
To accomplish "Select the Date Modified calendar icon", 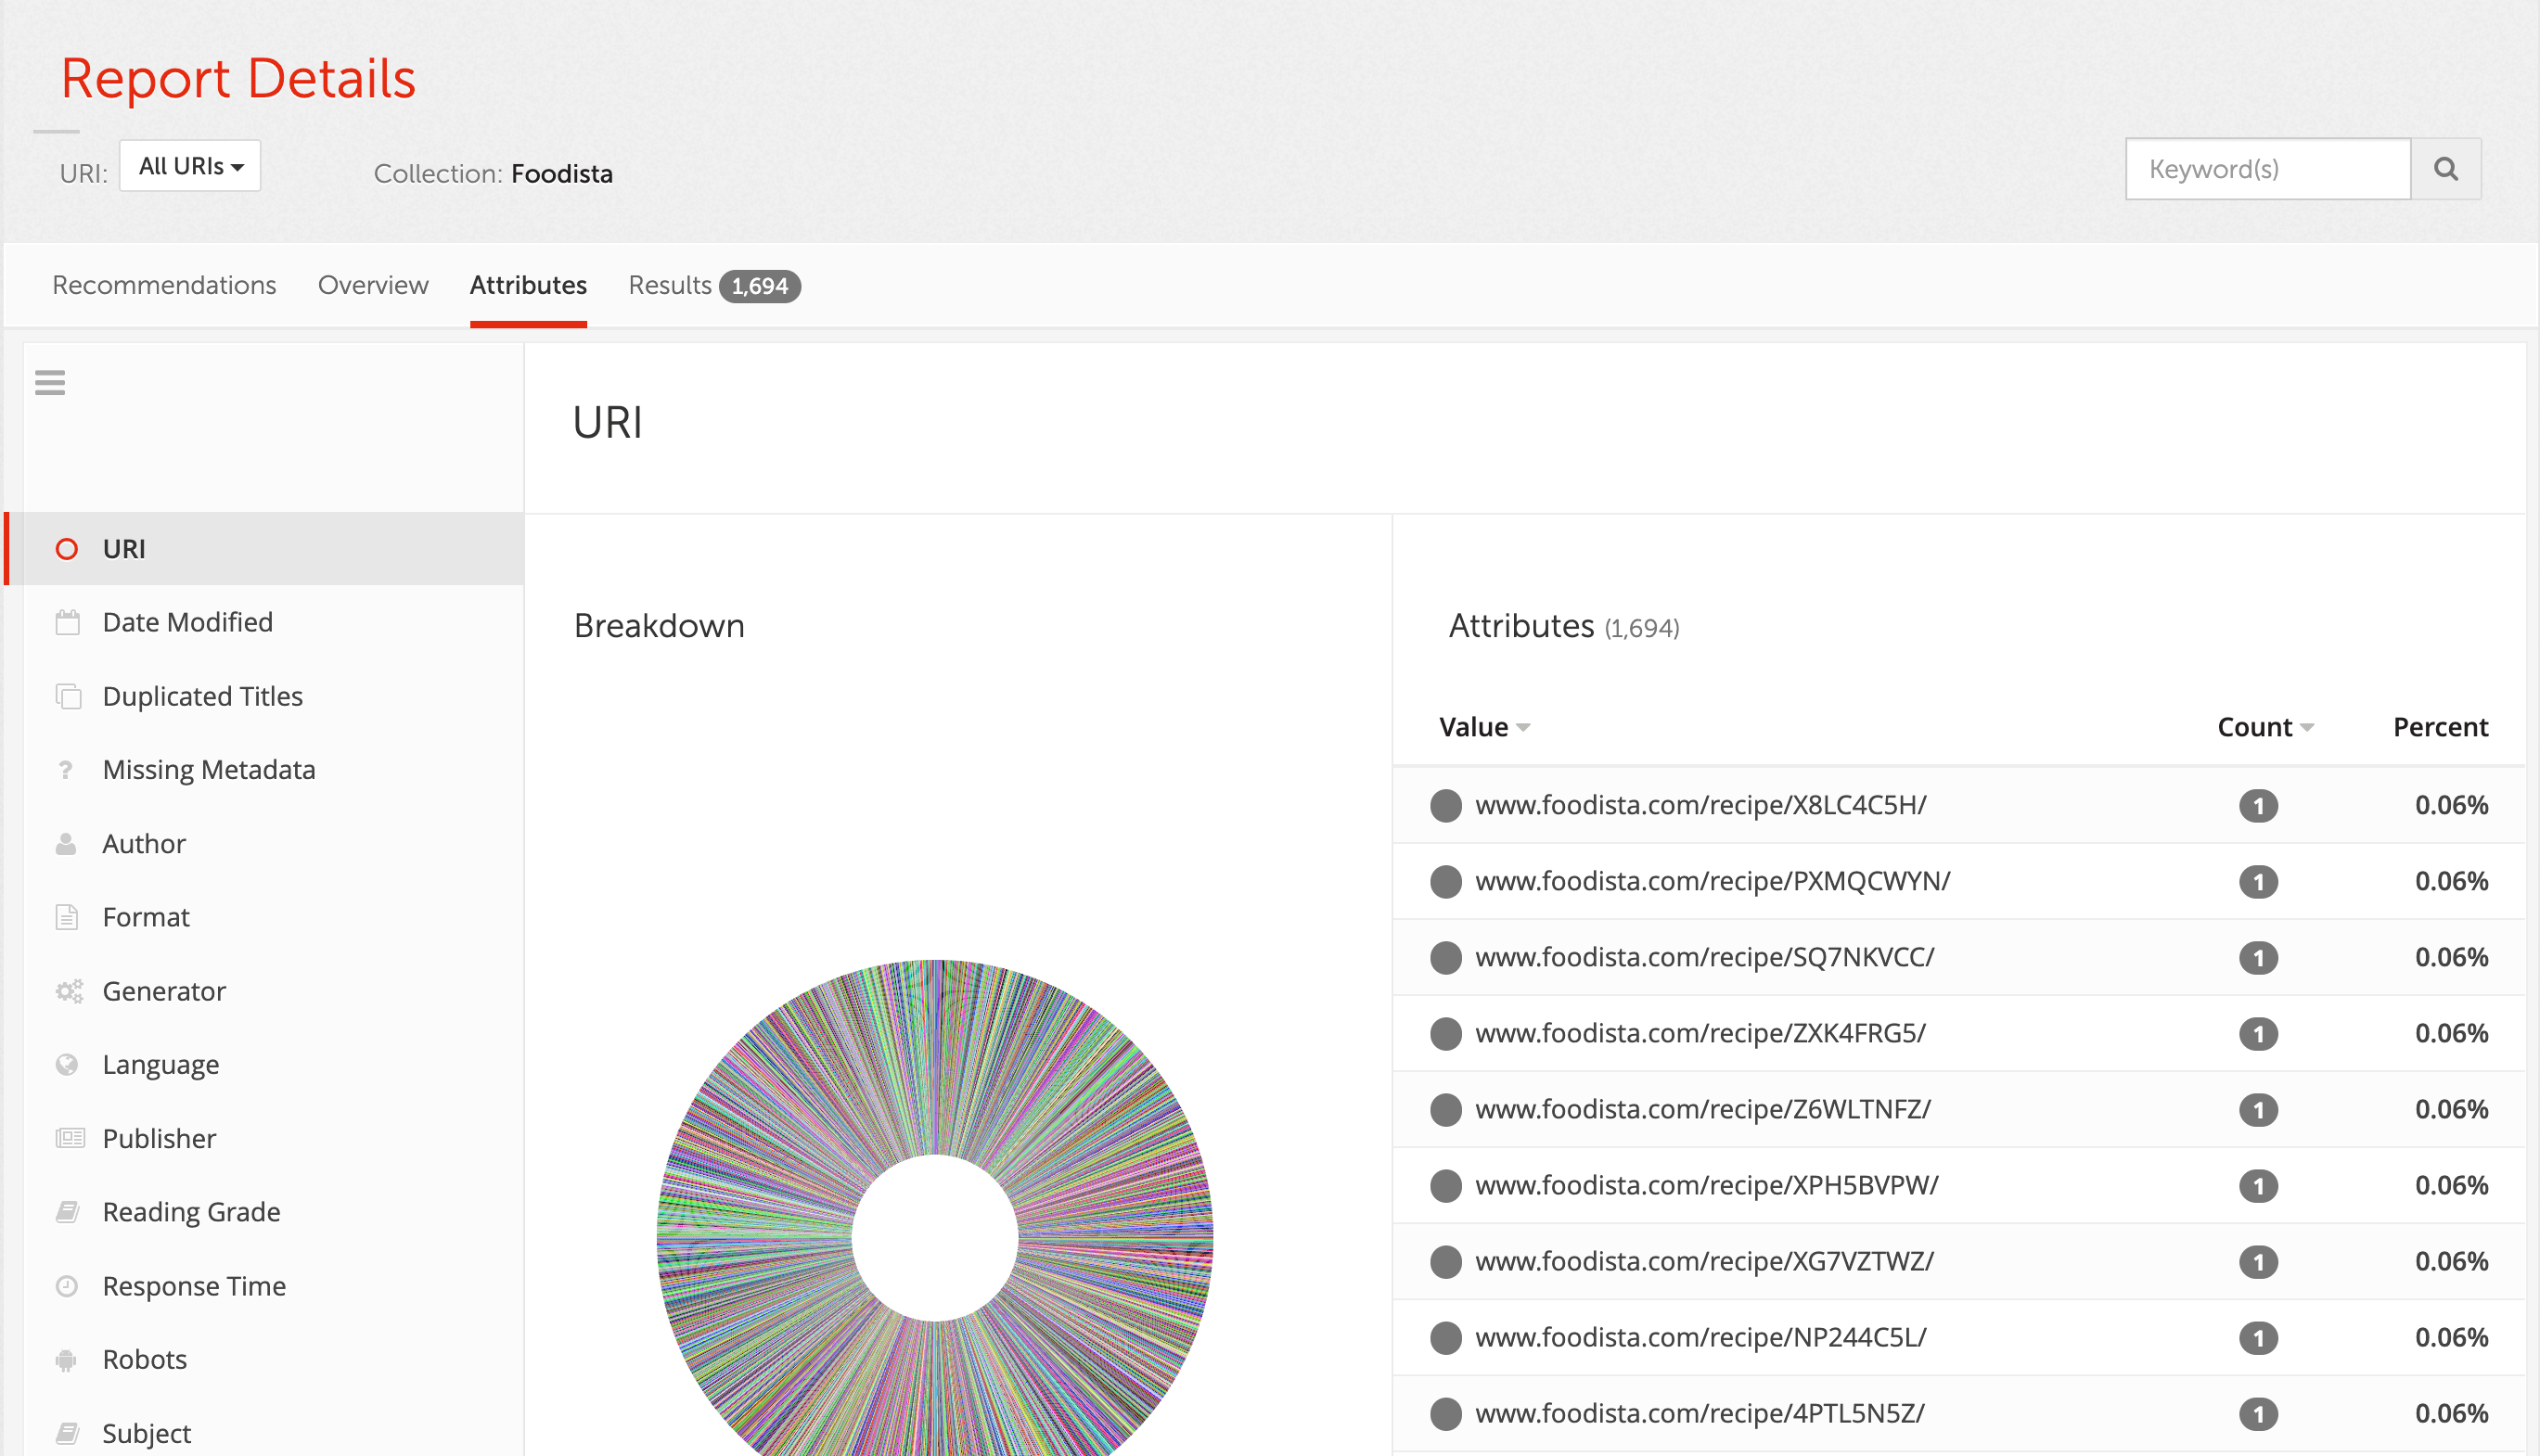I will point(67,621).
